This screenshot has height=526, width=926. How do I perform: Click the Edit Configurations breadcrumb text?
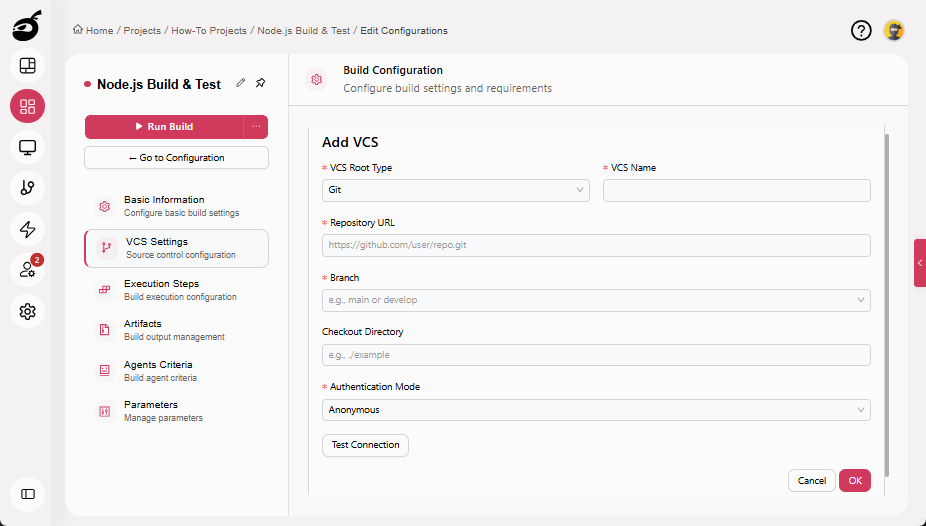[404, 30]
